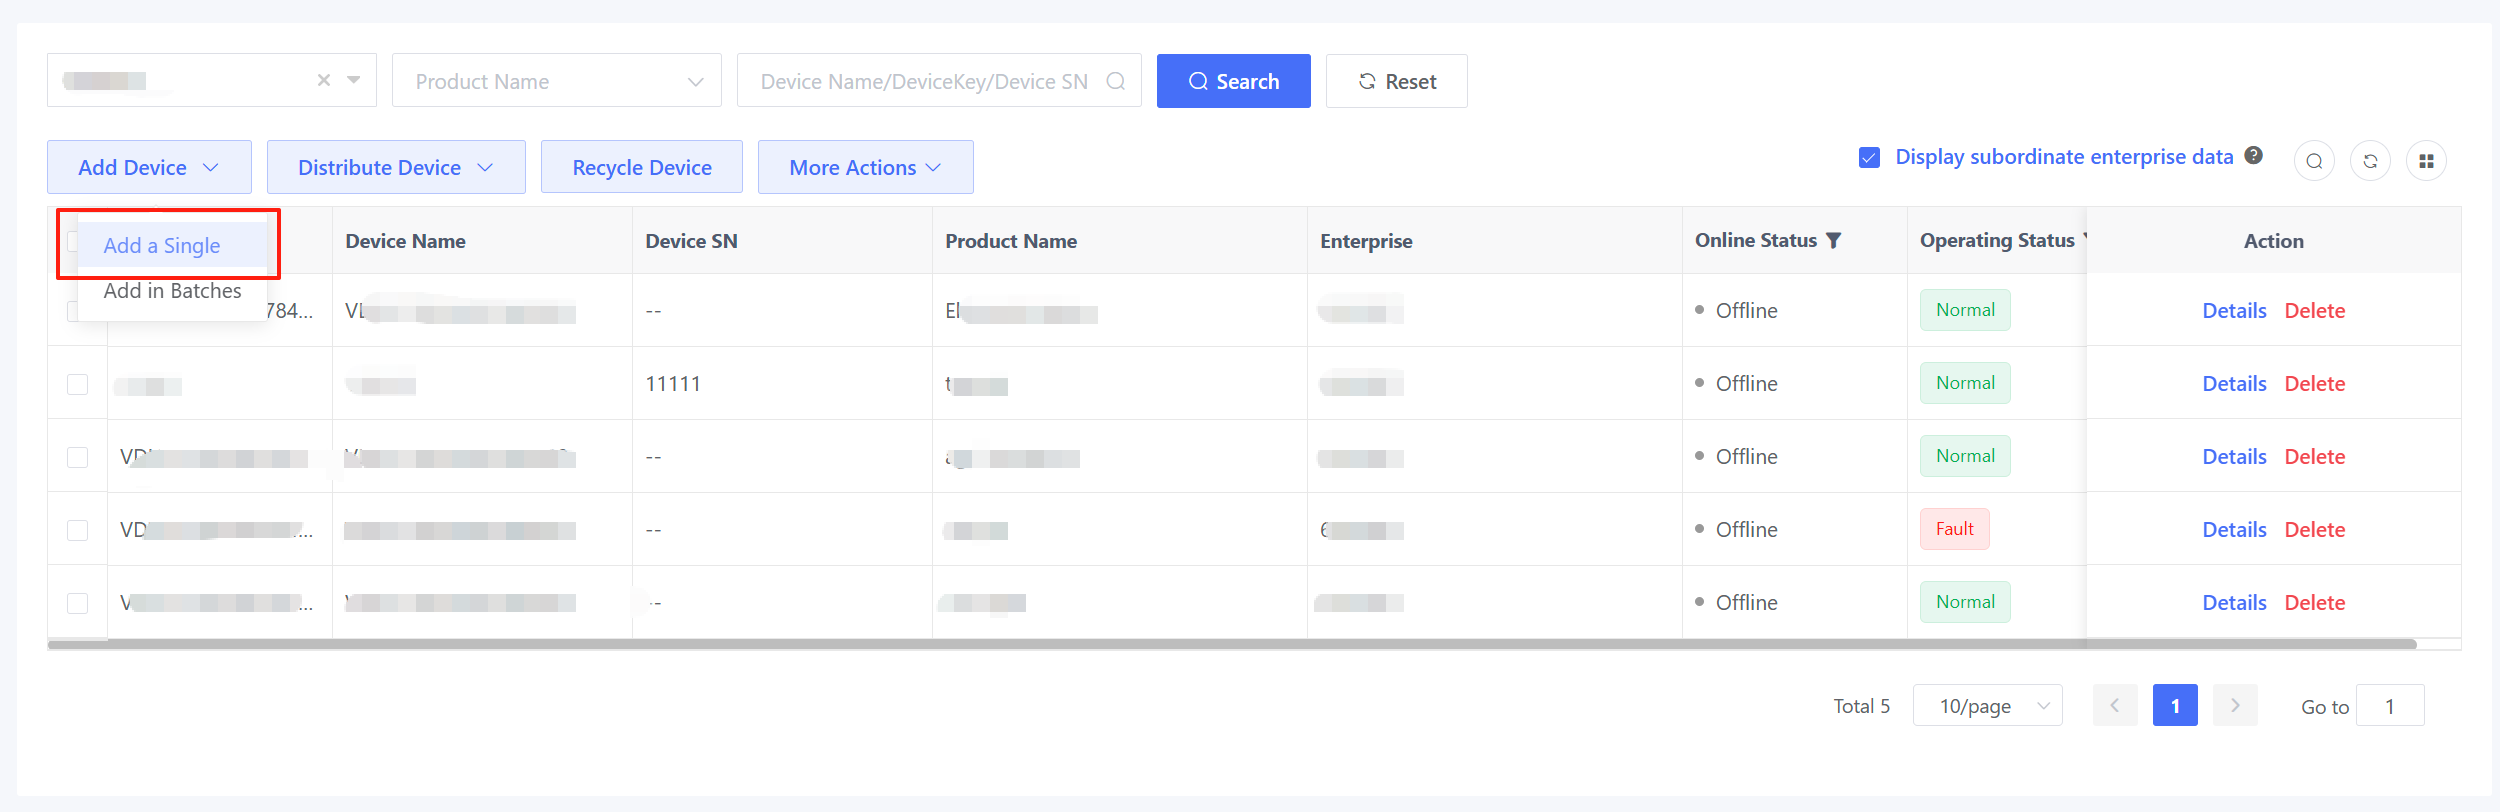Choose Add in Batches menu option
The width and height of the screenshot is (2500, 812).
(173, 291)
